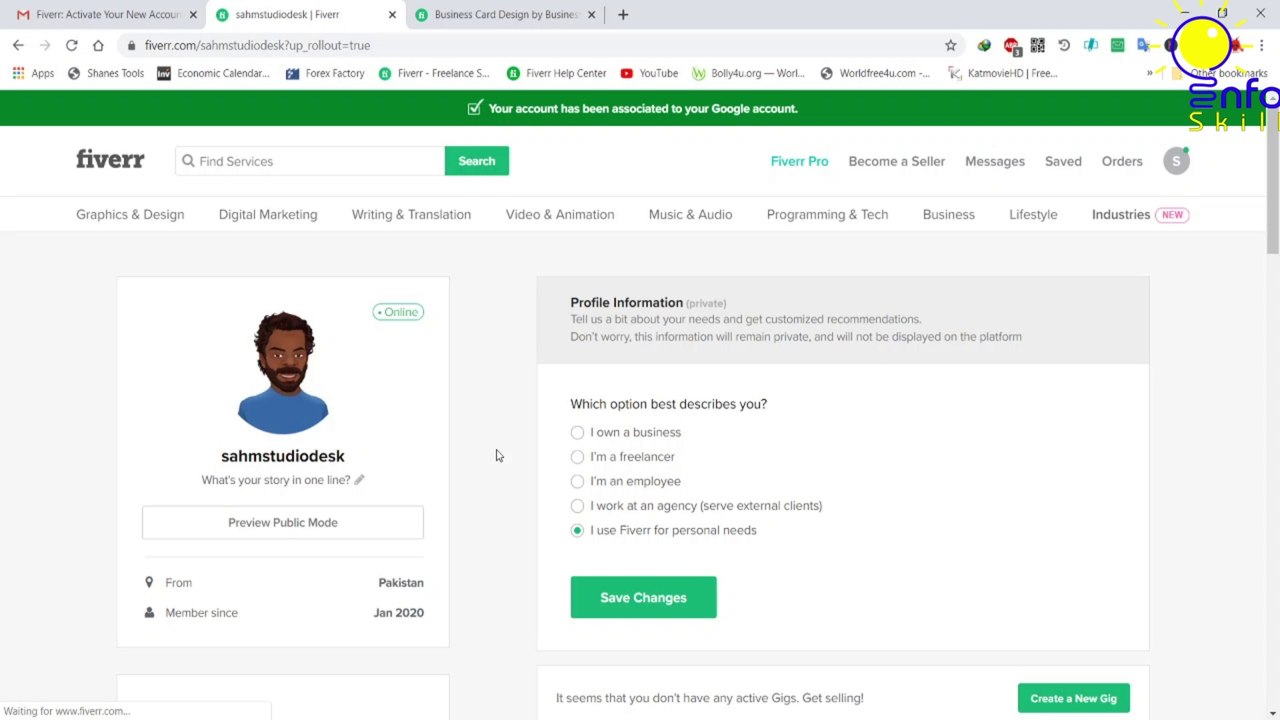This screenshot has height=720, width=1280.
Task: Click the profile avatar picture
Action: tap(283, 372)
